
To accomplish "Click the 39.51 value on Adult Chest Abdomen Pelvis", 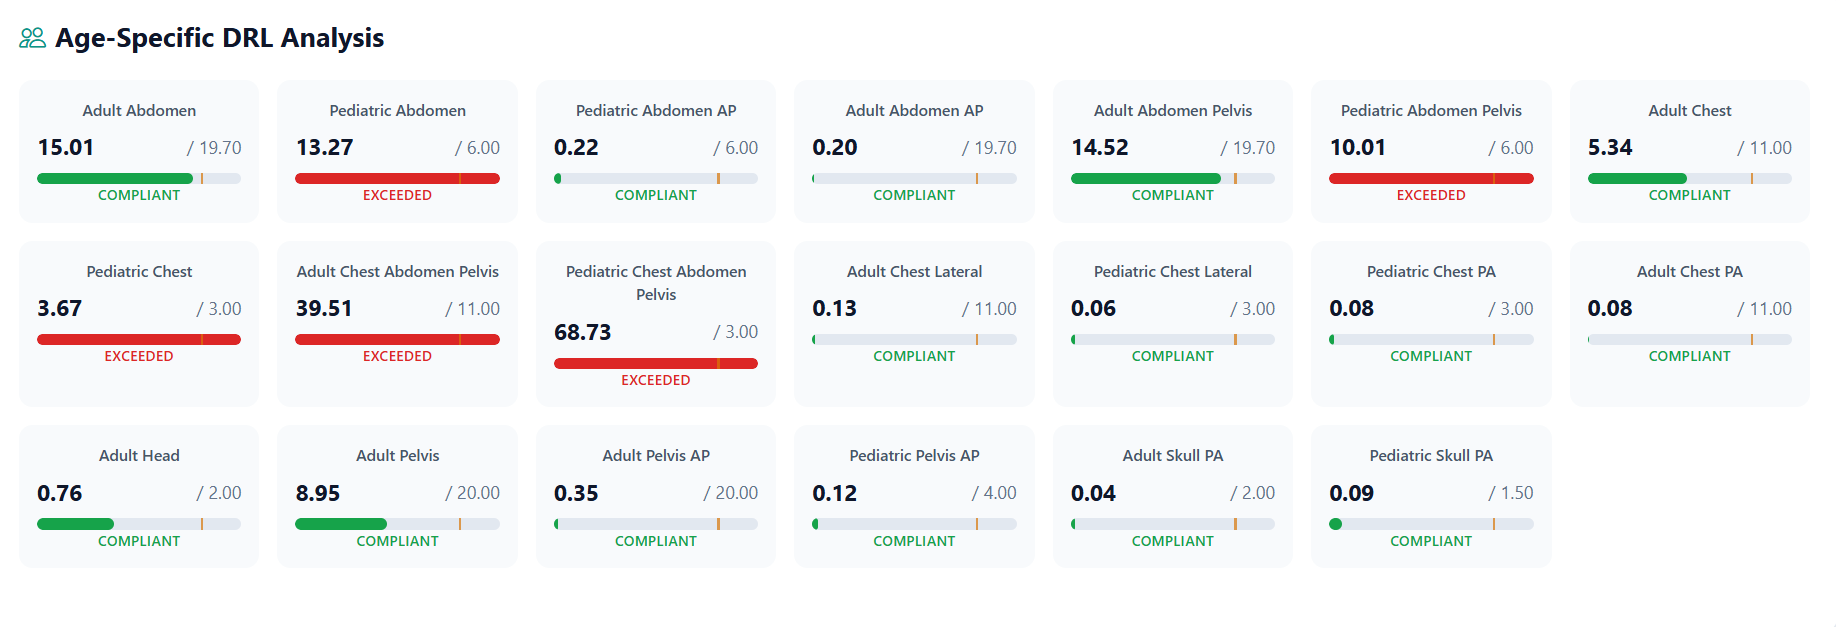I will coord(324,308).
